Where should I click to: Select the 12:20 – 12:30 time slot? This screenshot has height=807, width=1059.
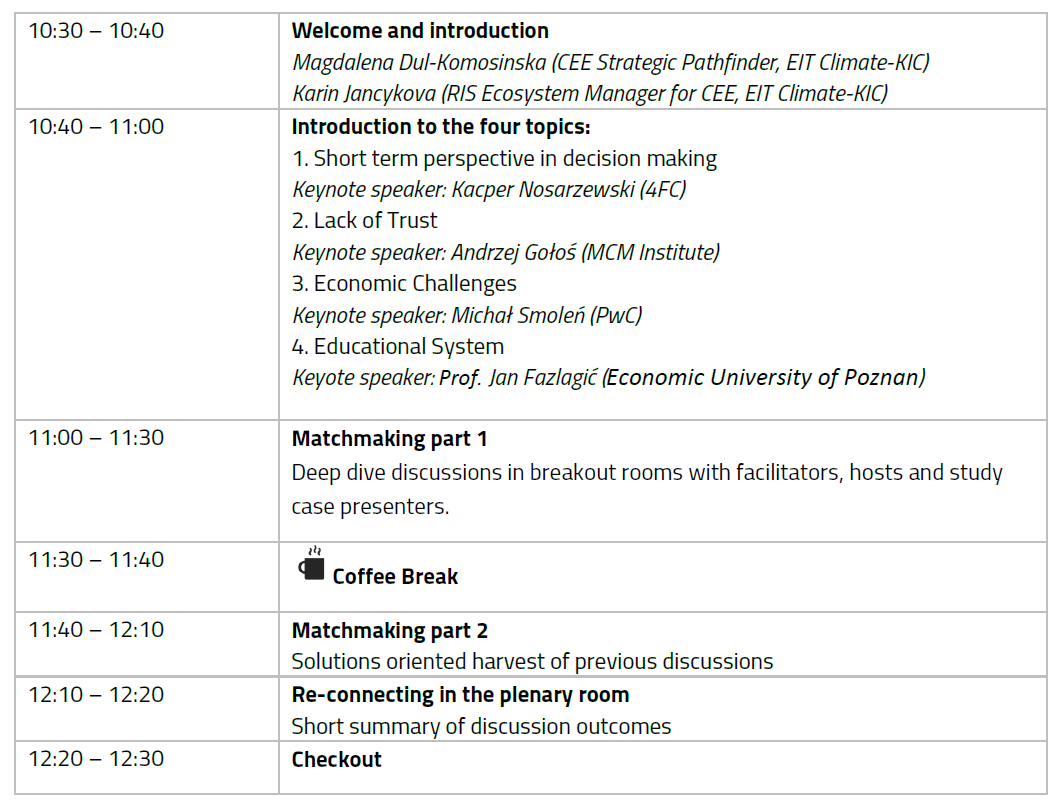click(96, 759)
